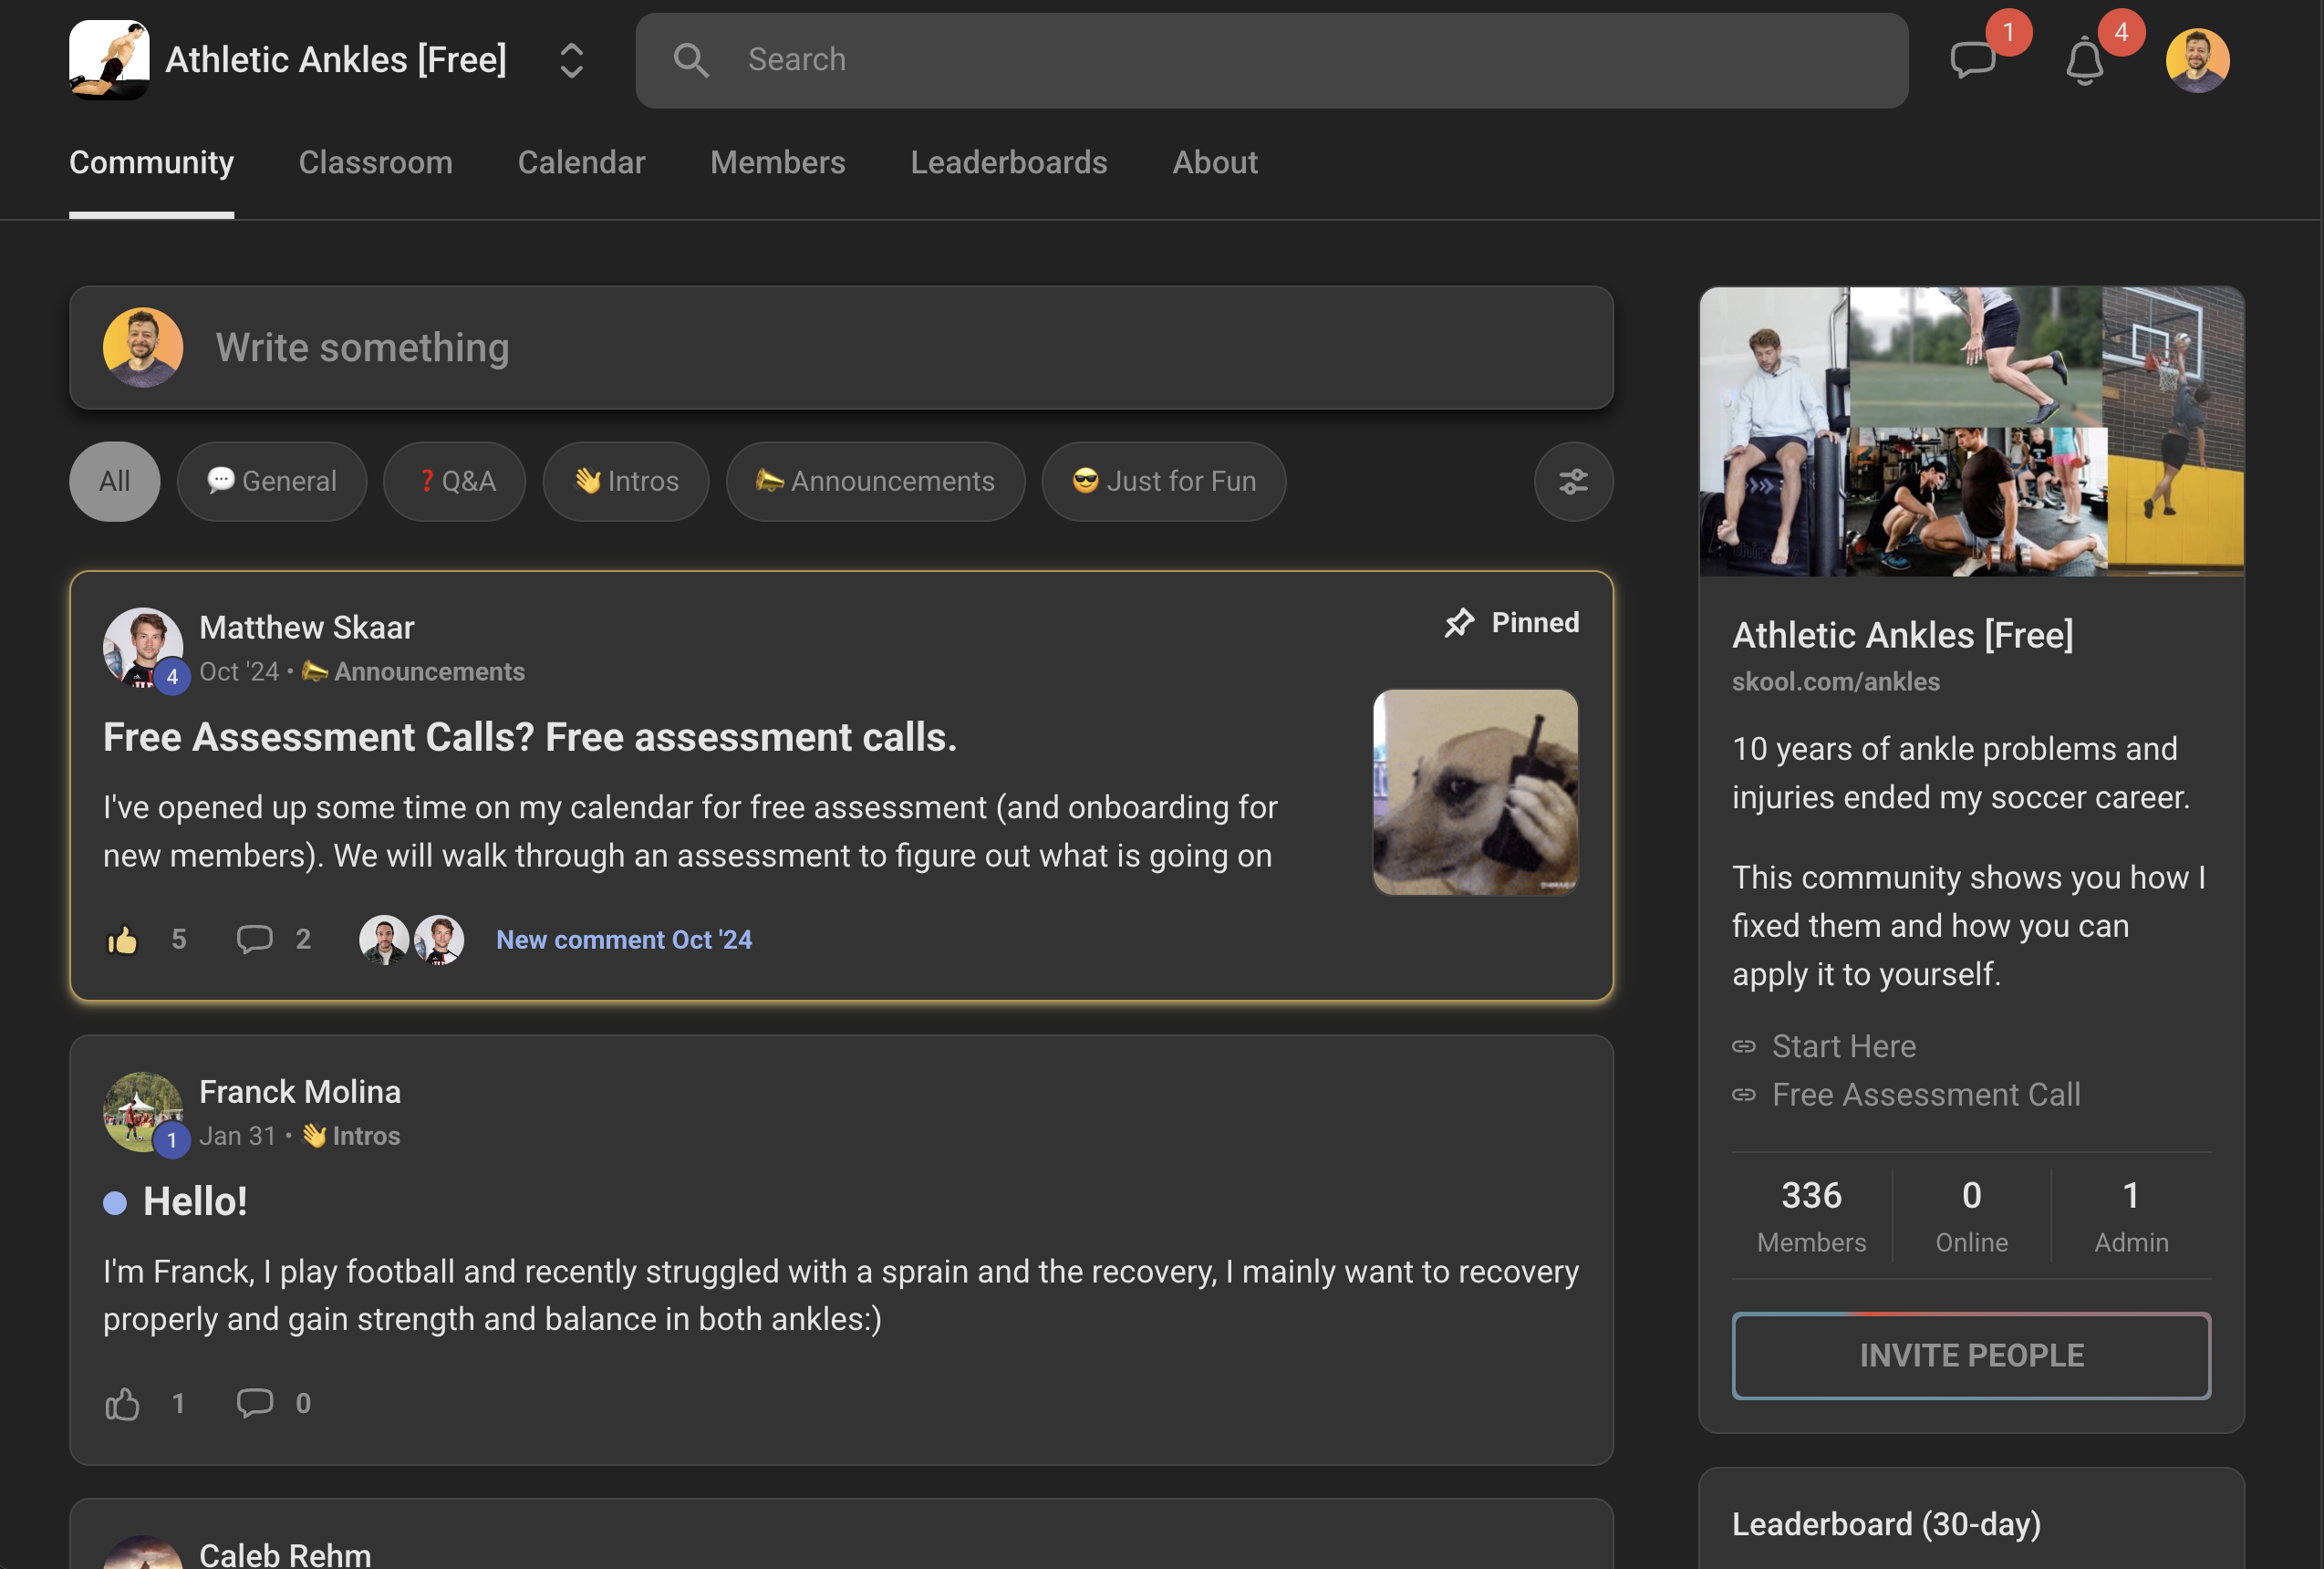Filter the feed by Q&A category
This screenshot has width=2324, height=1569.
tap(455, 482)
